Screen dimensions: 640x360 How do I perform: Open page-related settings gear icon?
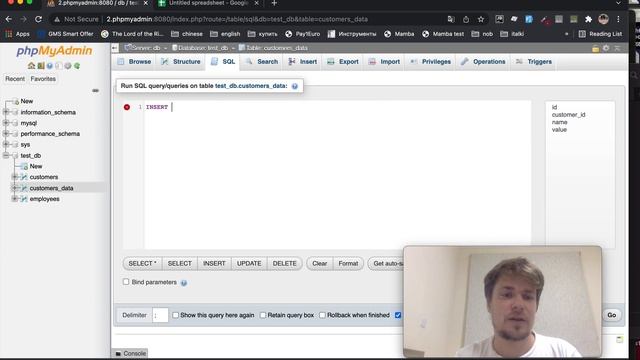point(606,48)
